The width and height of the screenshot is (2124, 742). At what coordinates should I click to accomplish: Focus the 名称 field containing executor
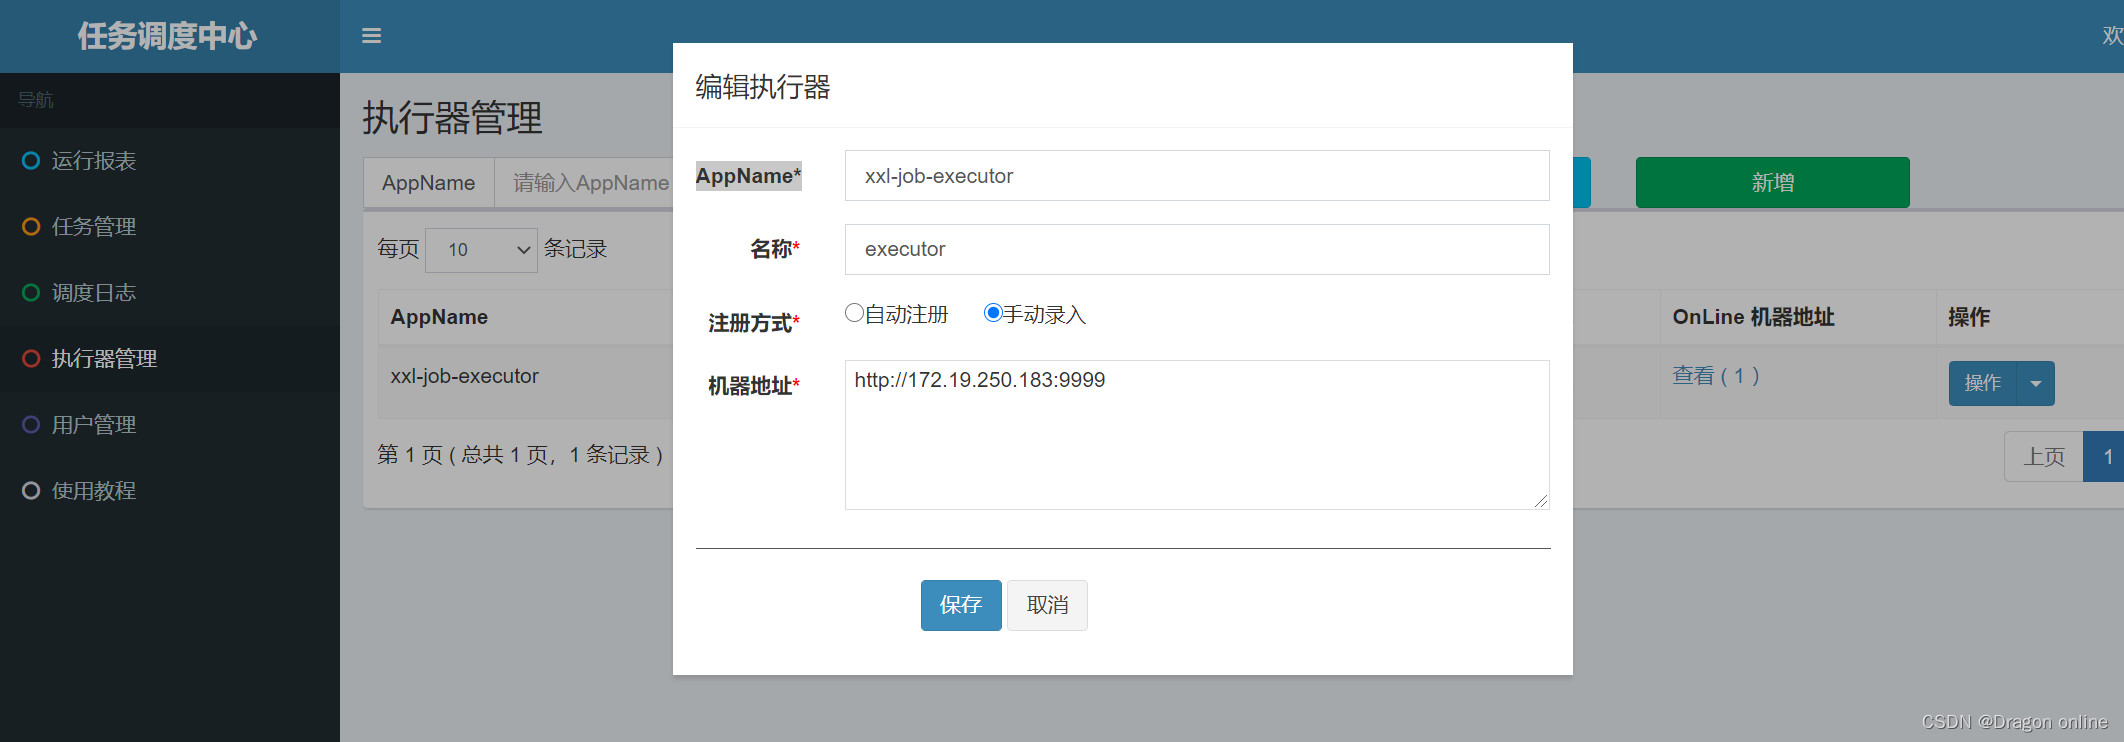click(x=1197, y=249)
